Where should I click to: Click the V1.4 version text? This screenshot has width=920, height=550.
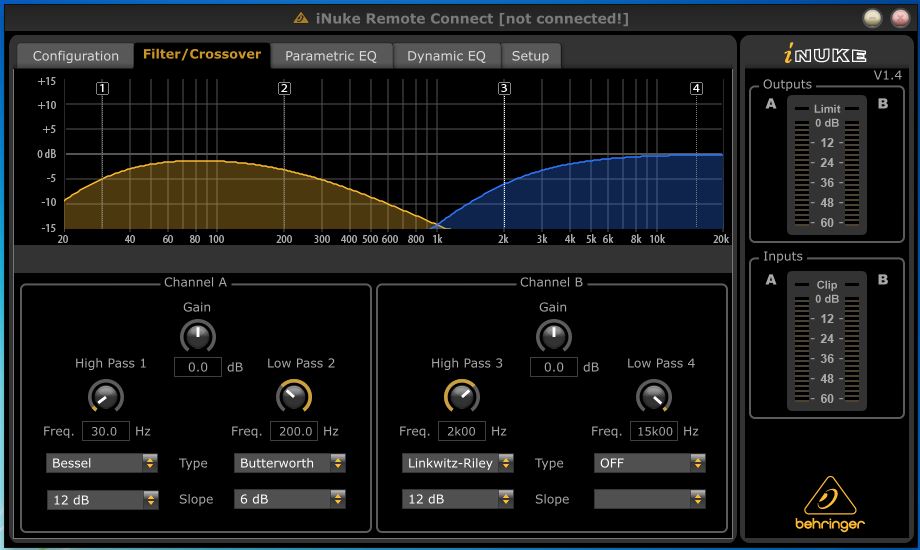pos(887,75)
